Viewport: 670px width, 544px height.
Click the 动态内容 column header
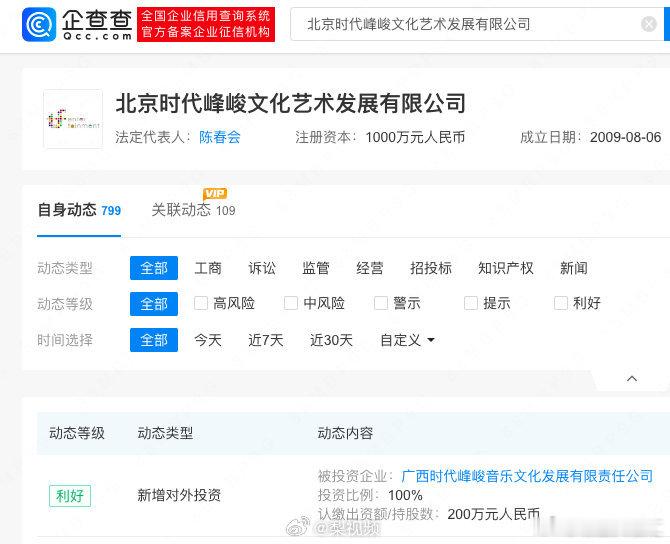[x=345, y=433]
